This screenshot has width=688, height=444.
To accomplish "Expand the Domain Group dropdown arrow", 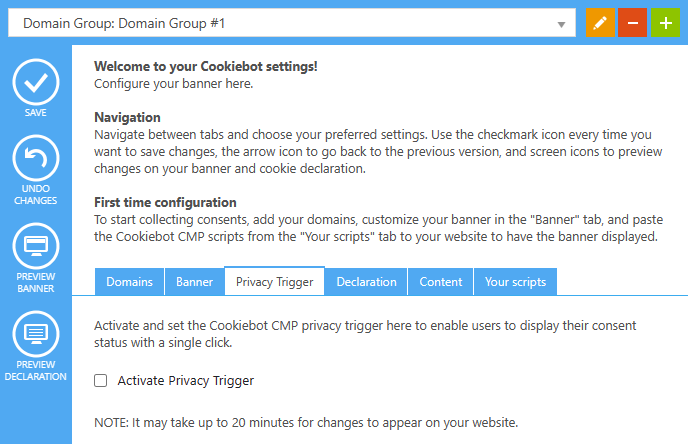I will (x=561, y=25).
